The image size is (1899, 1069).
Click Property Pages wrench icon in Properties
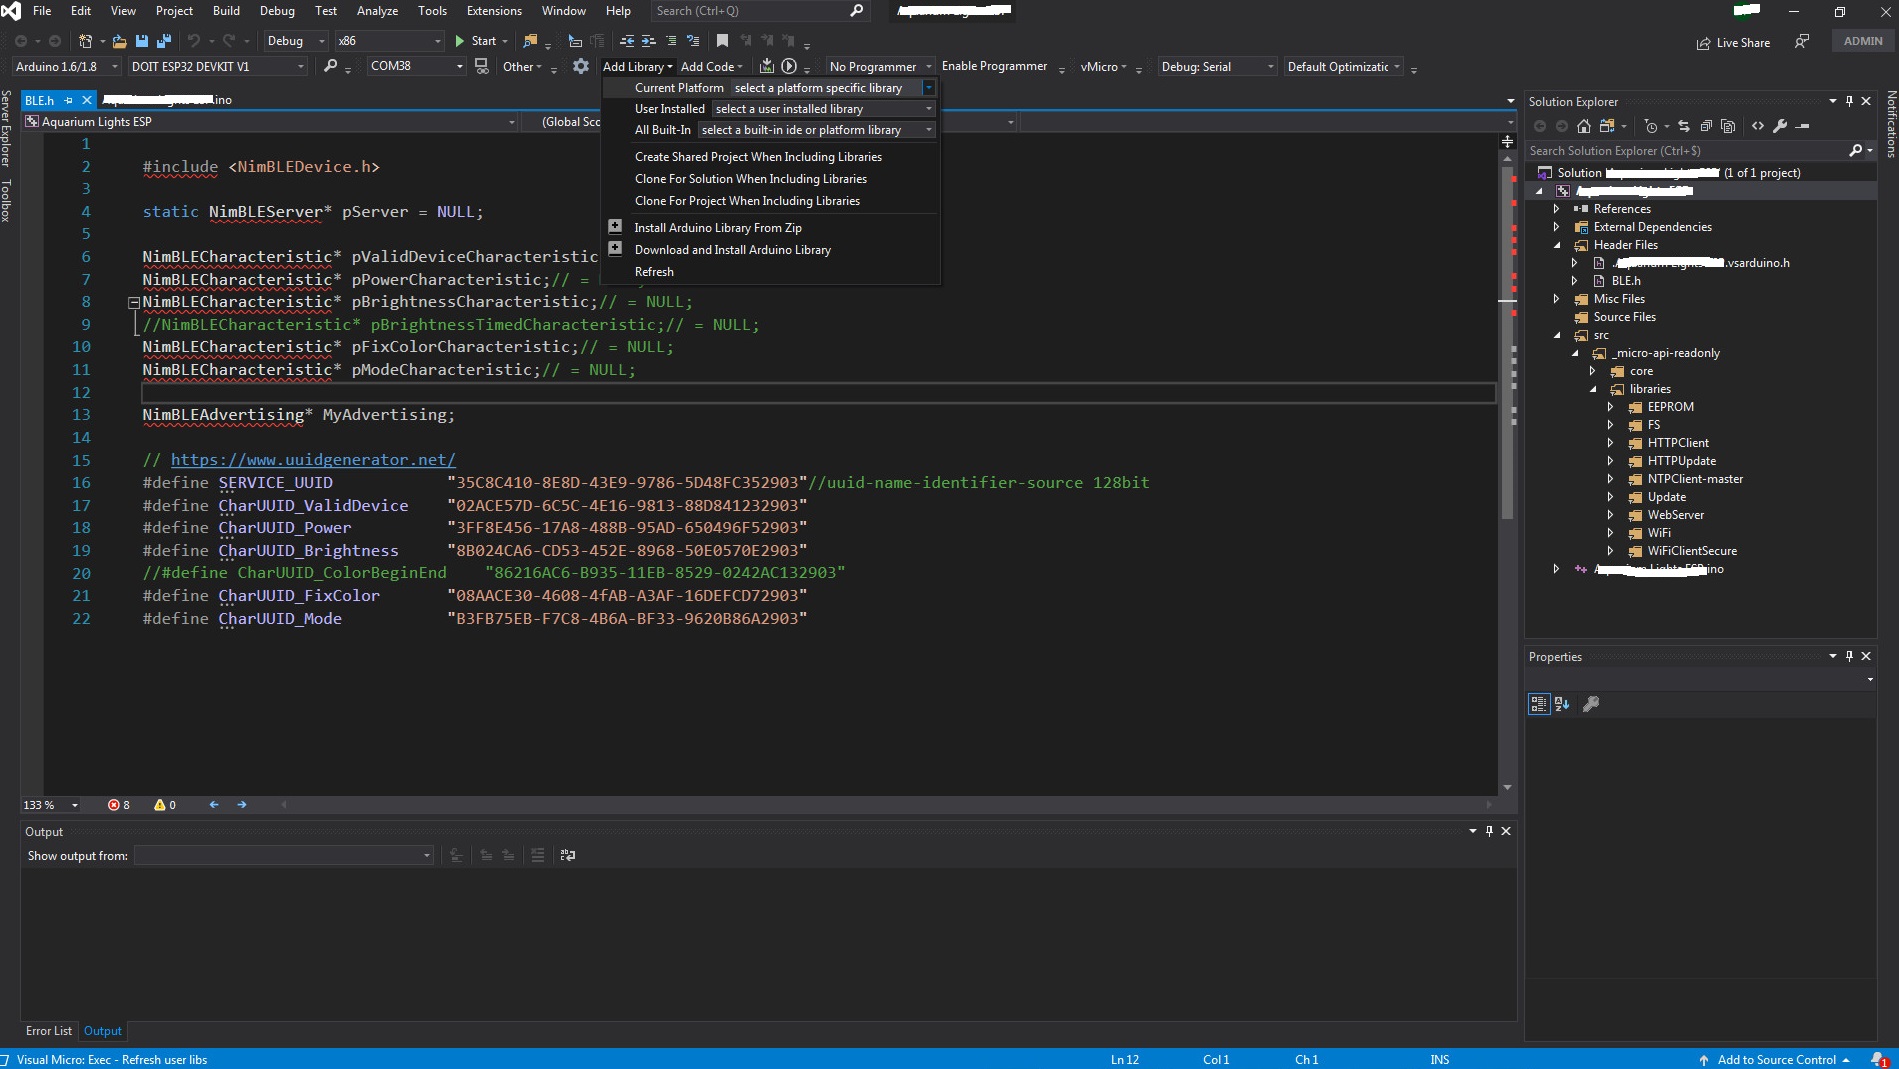coord(1591,704)
